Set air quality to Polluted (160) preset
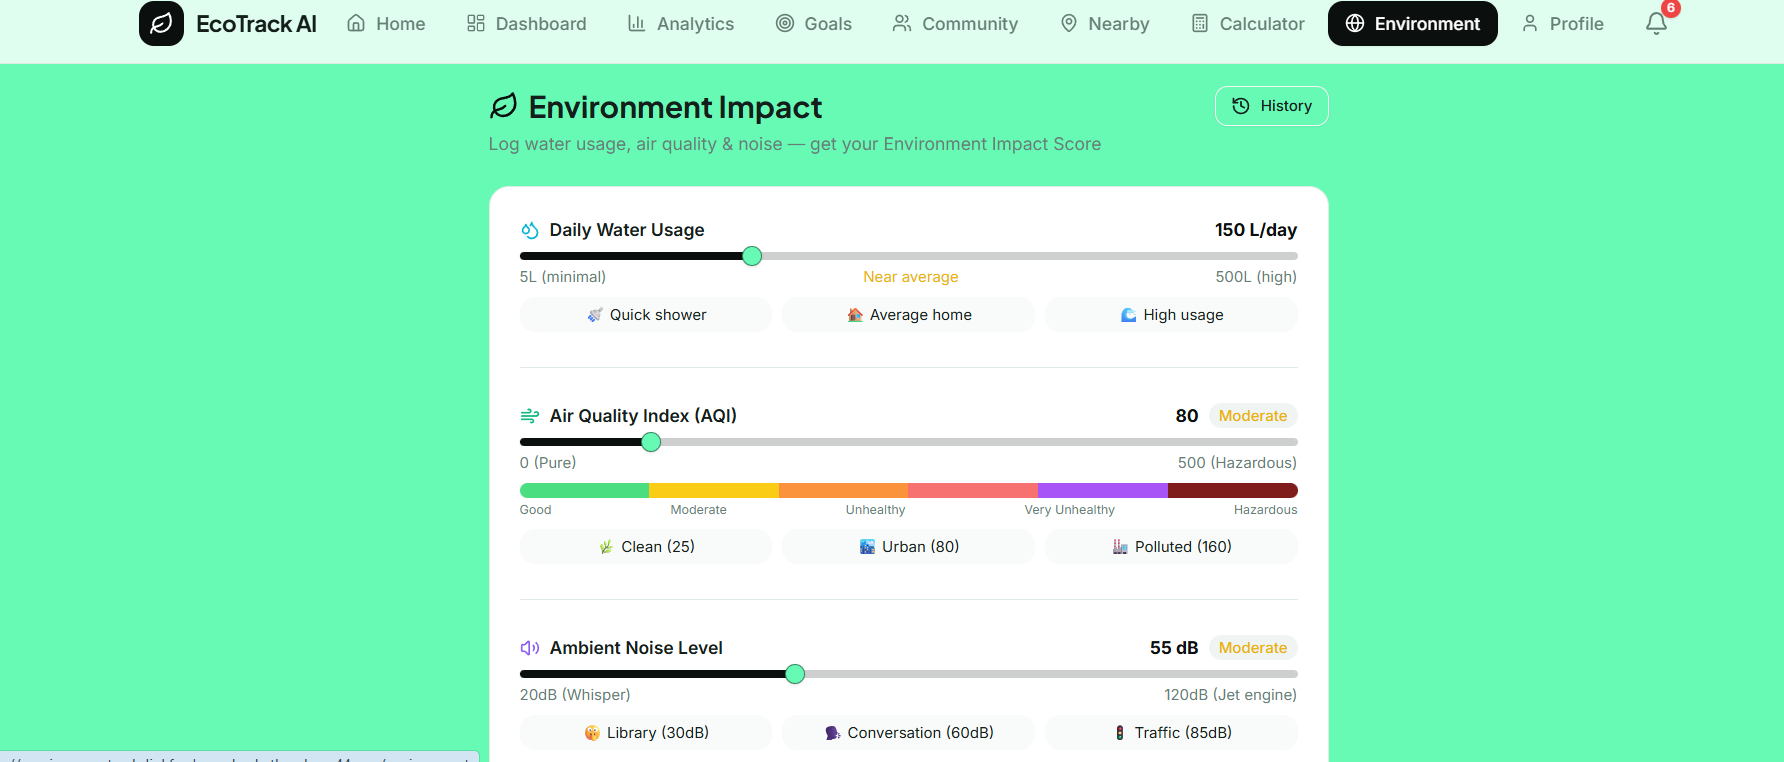 [x=1171, y=547]
